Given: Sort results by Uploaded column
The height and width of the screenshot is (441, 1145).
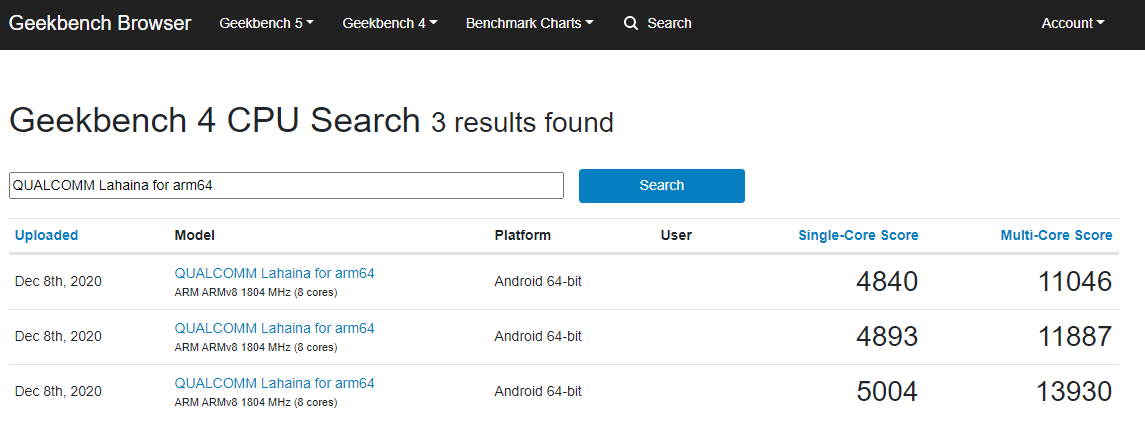Looking at the screenshot, I should tap(46, 235).
